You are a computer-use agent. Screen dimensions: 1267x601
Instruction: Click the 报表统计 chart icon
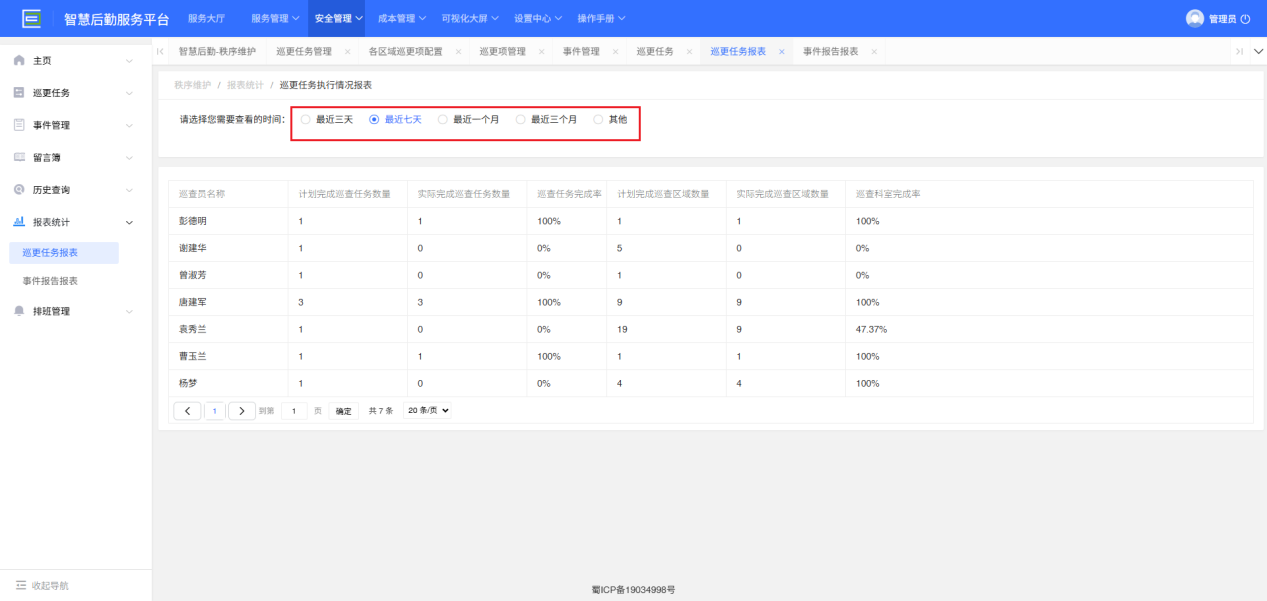pos(19,222)
